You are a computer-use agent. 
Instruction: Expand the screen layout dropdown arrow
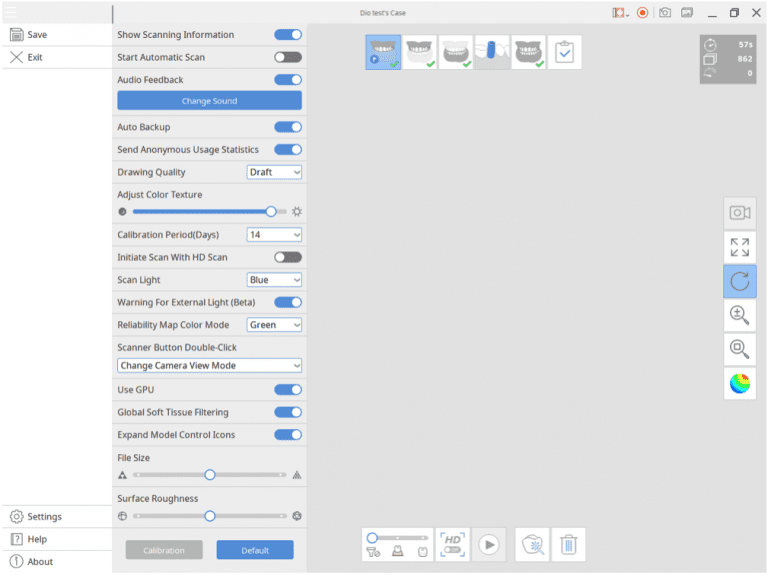[627, 15]
